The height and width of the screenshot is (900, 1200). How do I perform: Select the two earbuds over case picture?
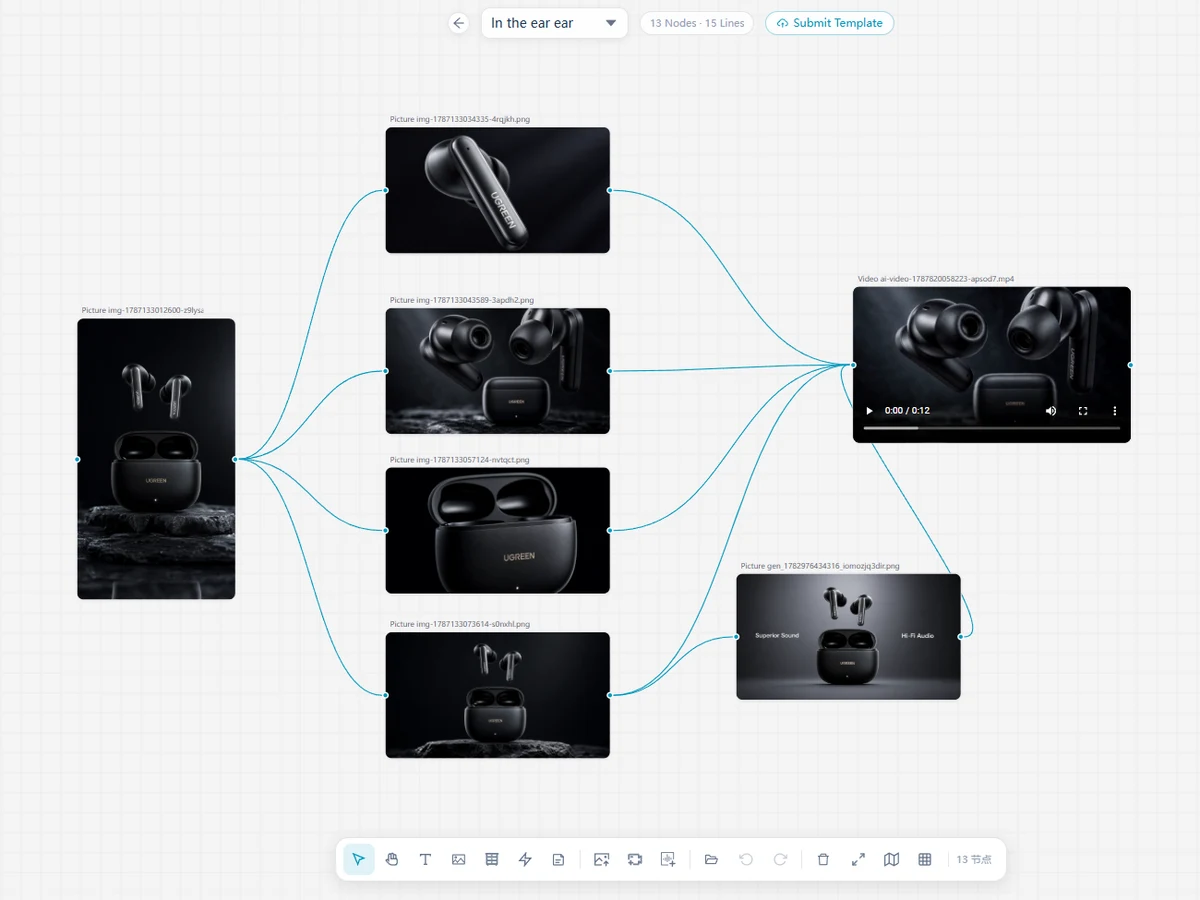[x=498, y=371]
